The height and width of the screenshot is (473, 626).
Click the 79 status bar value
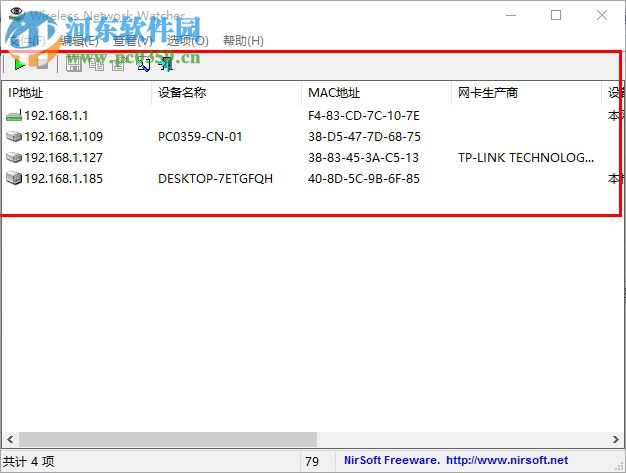coord(312,461)
